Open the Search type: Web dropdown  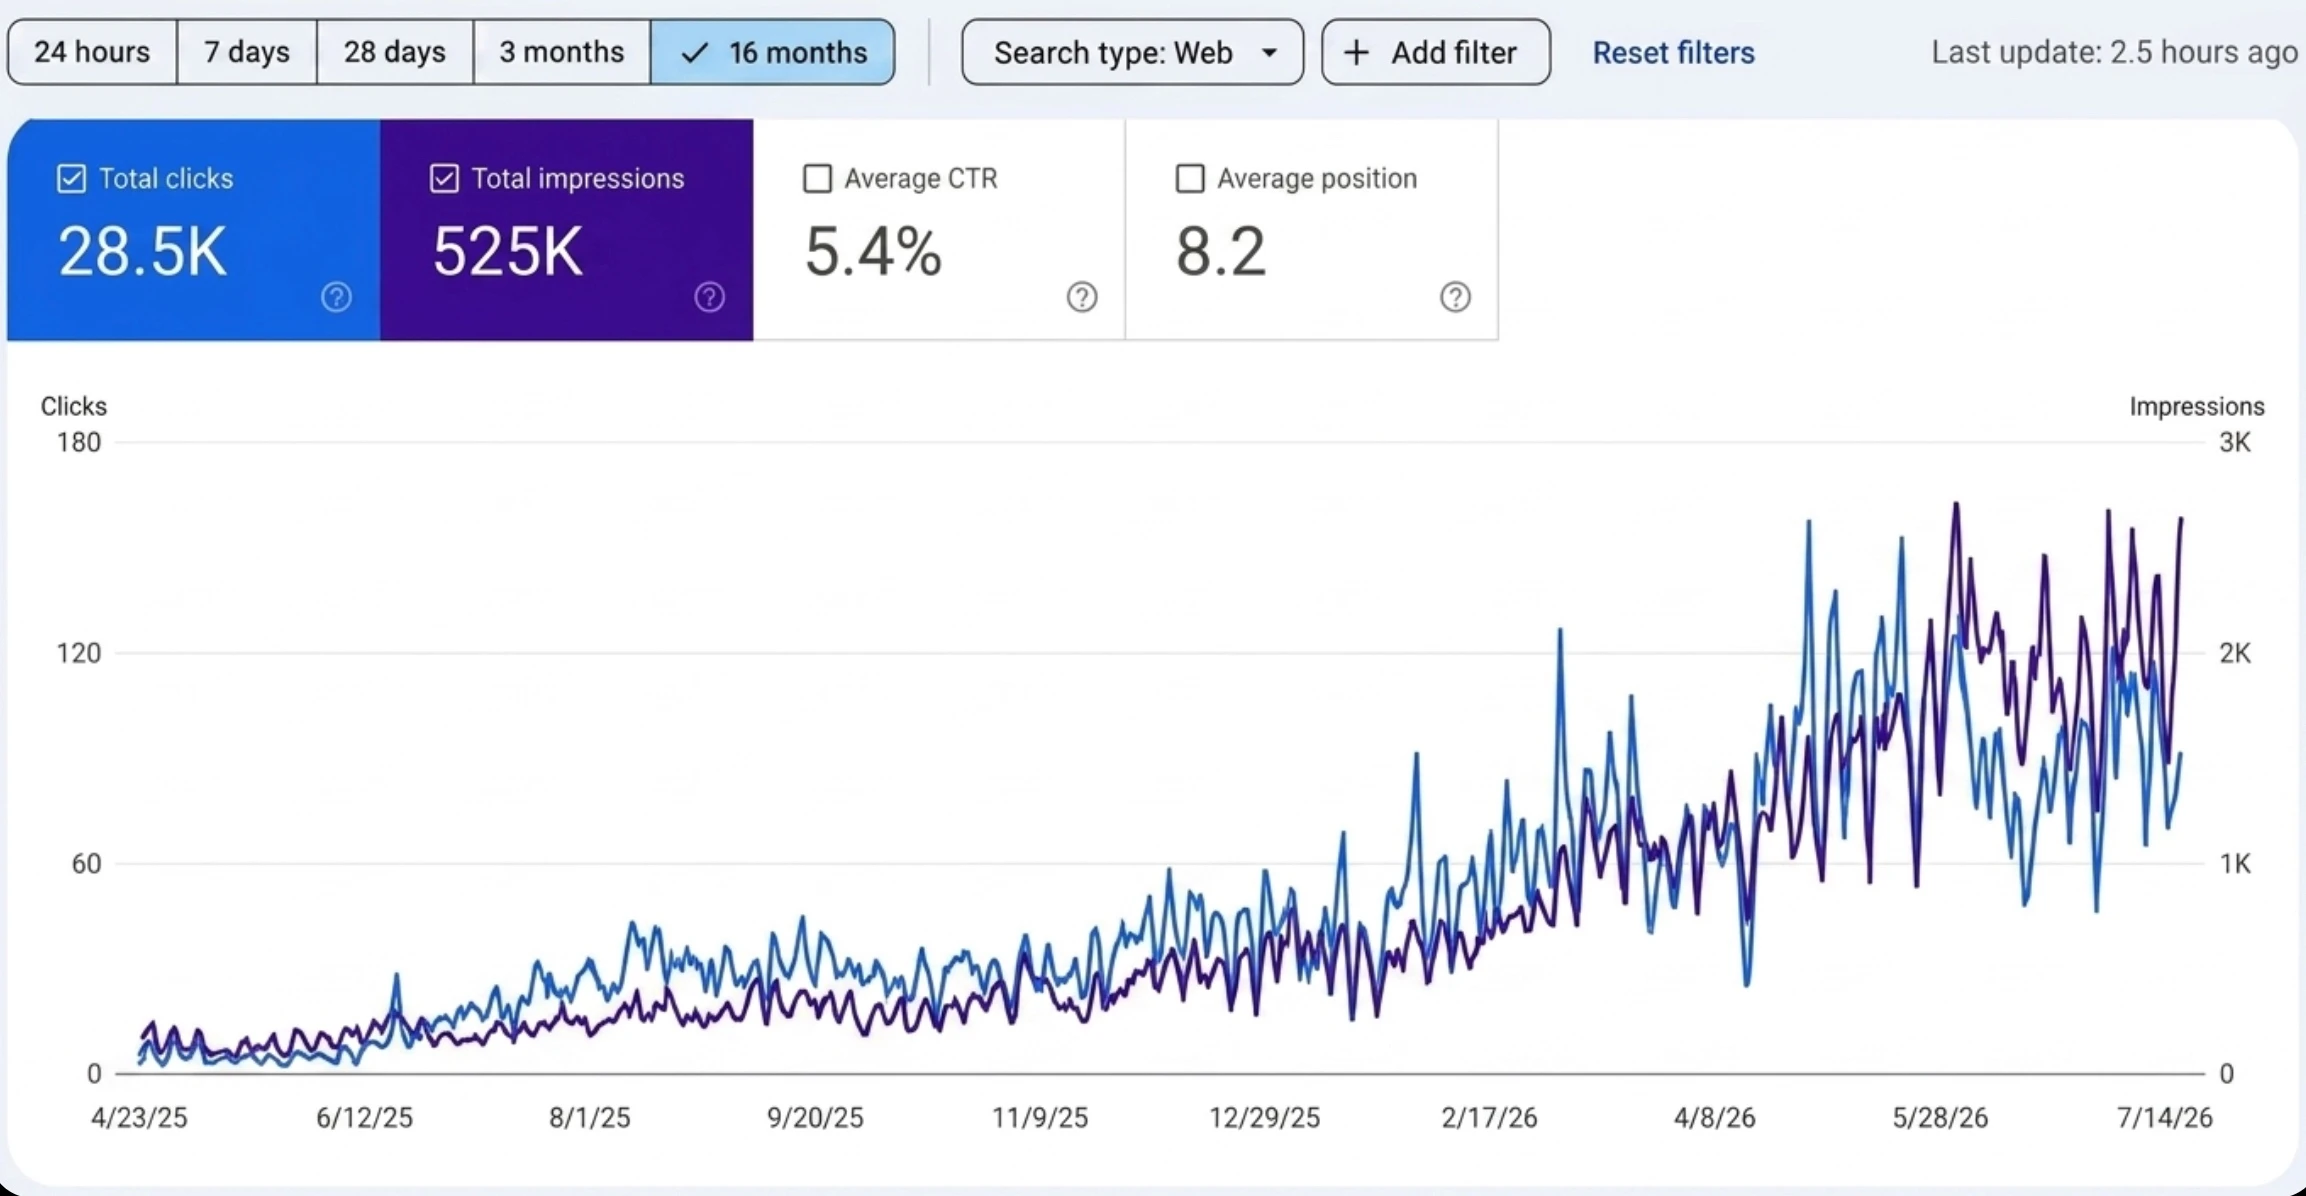tap(1132, 52)
